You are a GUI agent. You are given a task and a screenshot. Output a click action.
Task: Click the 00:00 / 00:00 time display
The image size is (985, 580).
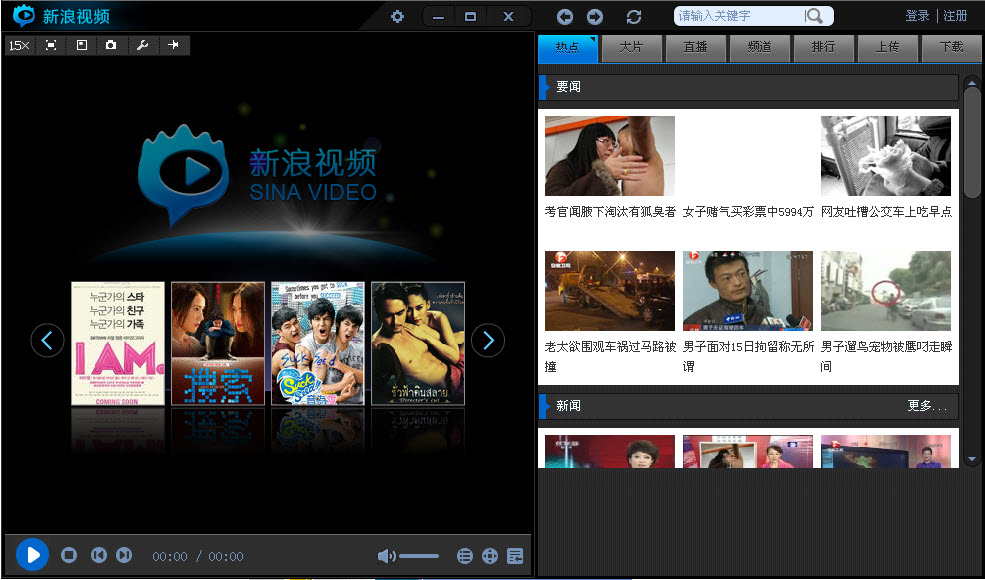coord(198,557)
